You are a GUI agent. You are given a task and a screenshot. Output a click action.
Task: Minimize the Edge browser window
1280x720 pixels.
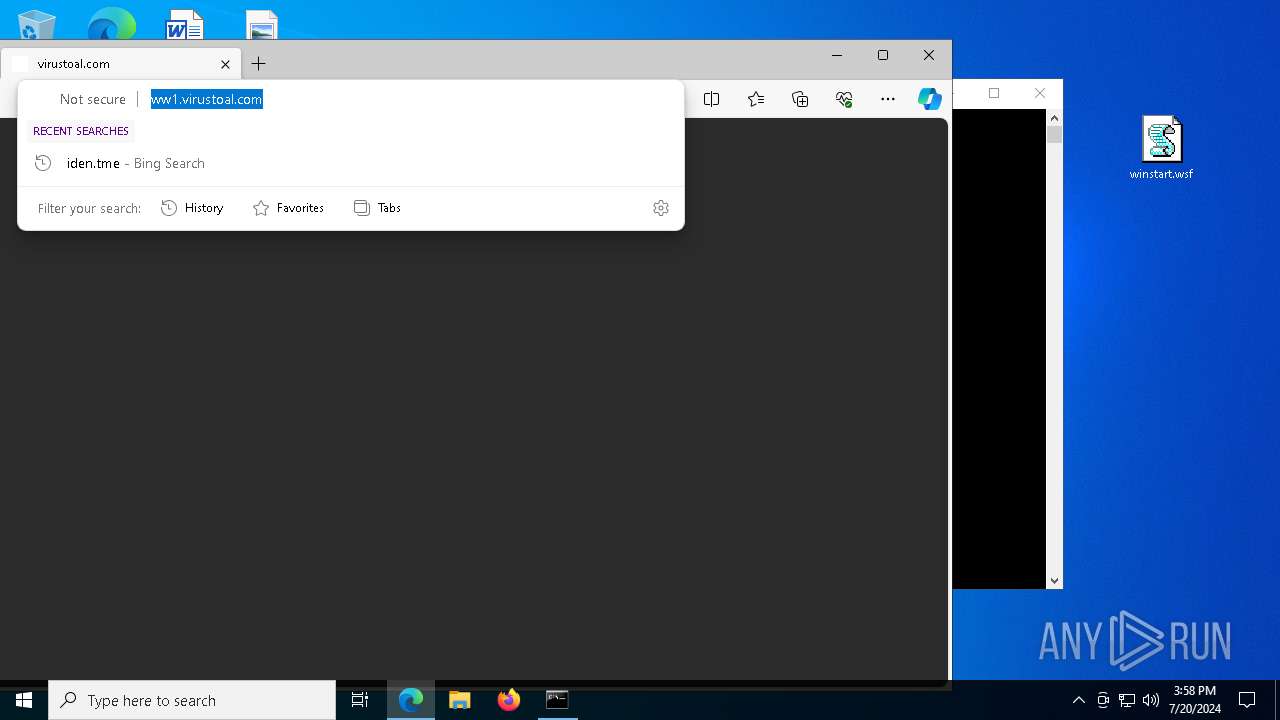837,55
